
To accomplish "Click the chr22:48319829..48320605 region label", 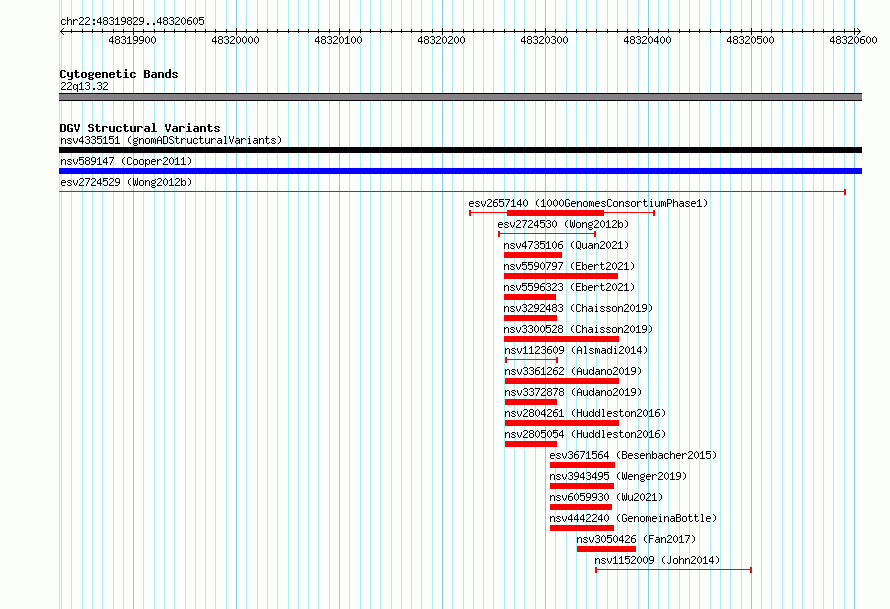I will coord(132,21).
